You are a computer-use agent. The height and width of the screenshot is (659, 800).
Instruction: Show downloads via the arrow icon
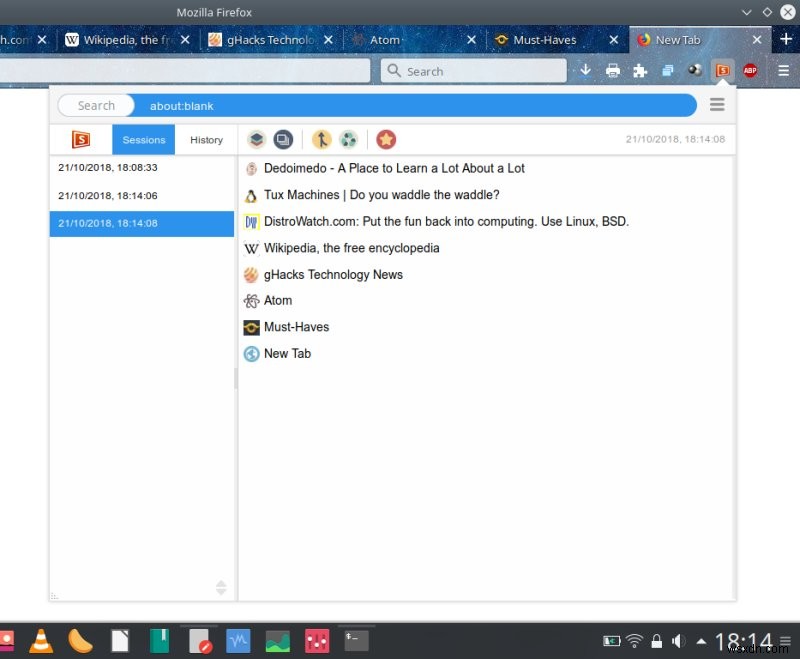pos(585,70)
